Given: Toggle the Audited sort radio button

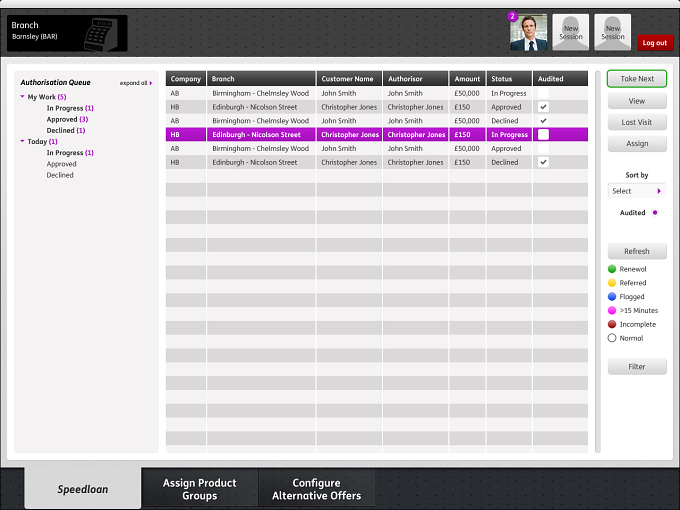Looking at the screenshot, I should point(655,212).
